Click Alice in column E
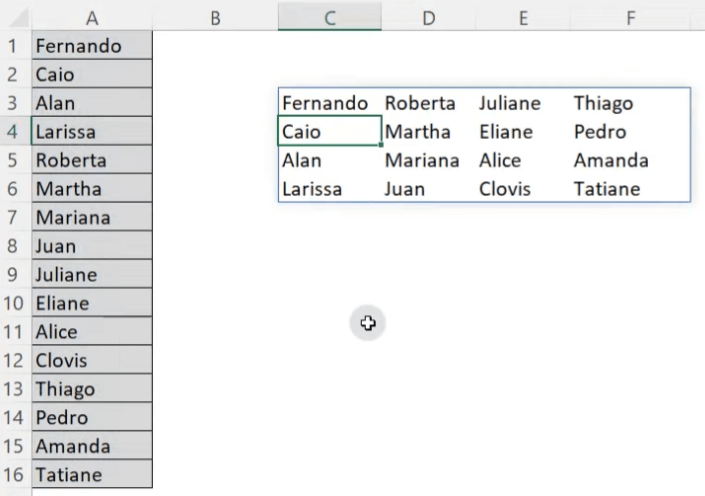This screenshot has width=705, height=496. [523, 160]
